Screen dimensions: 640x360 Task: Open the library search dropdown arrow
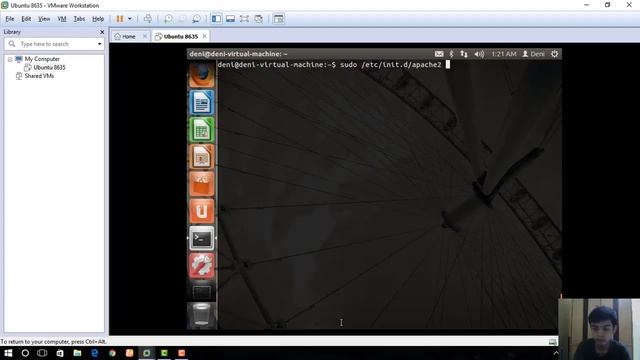pos(100,44)
